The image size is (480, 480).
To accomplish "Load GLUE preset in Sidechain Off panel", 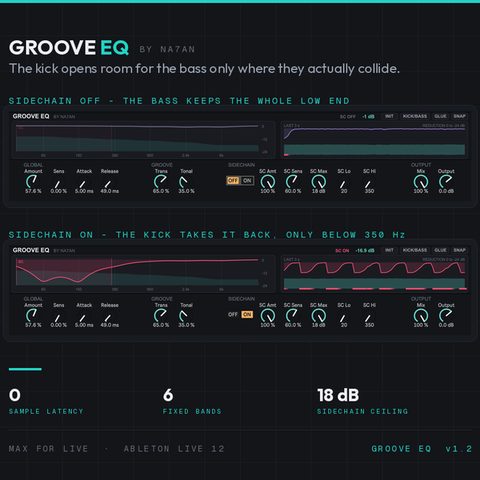I will (440, 116).
